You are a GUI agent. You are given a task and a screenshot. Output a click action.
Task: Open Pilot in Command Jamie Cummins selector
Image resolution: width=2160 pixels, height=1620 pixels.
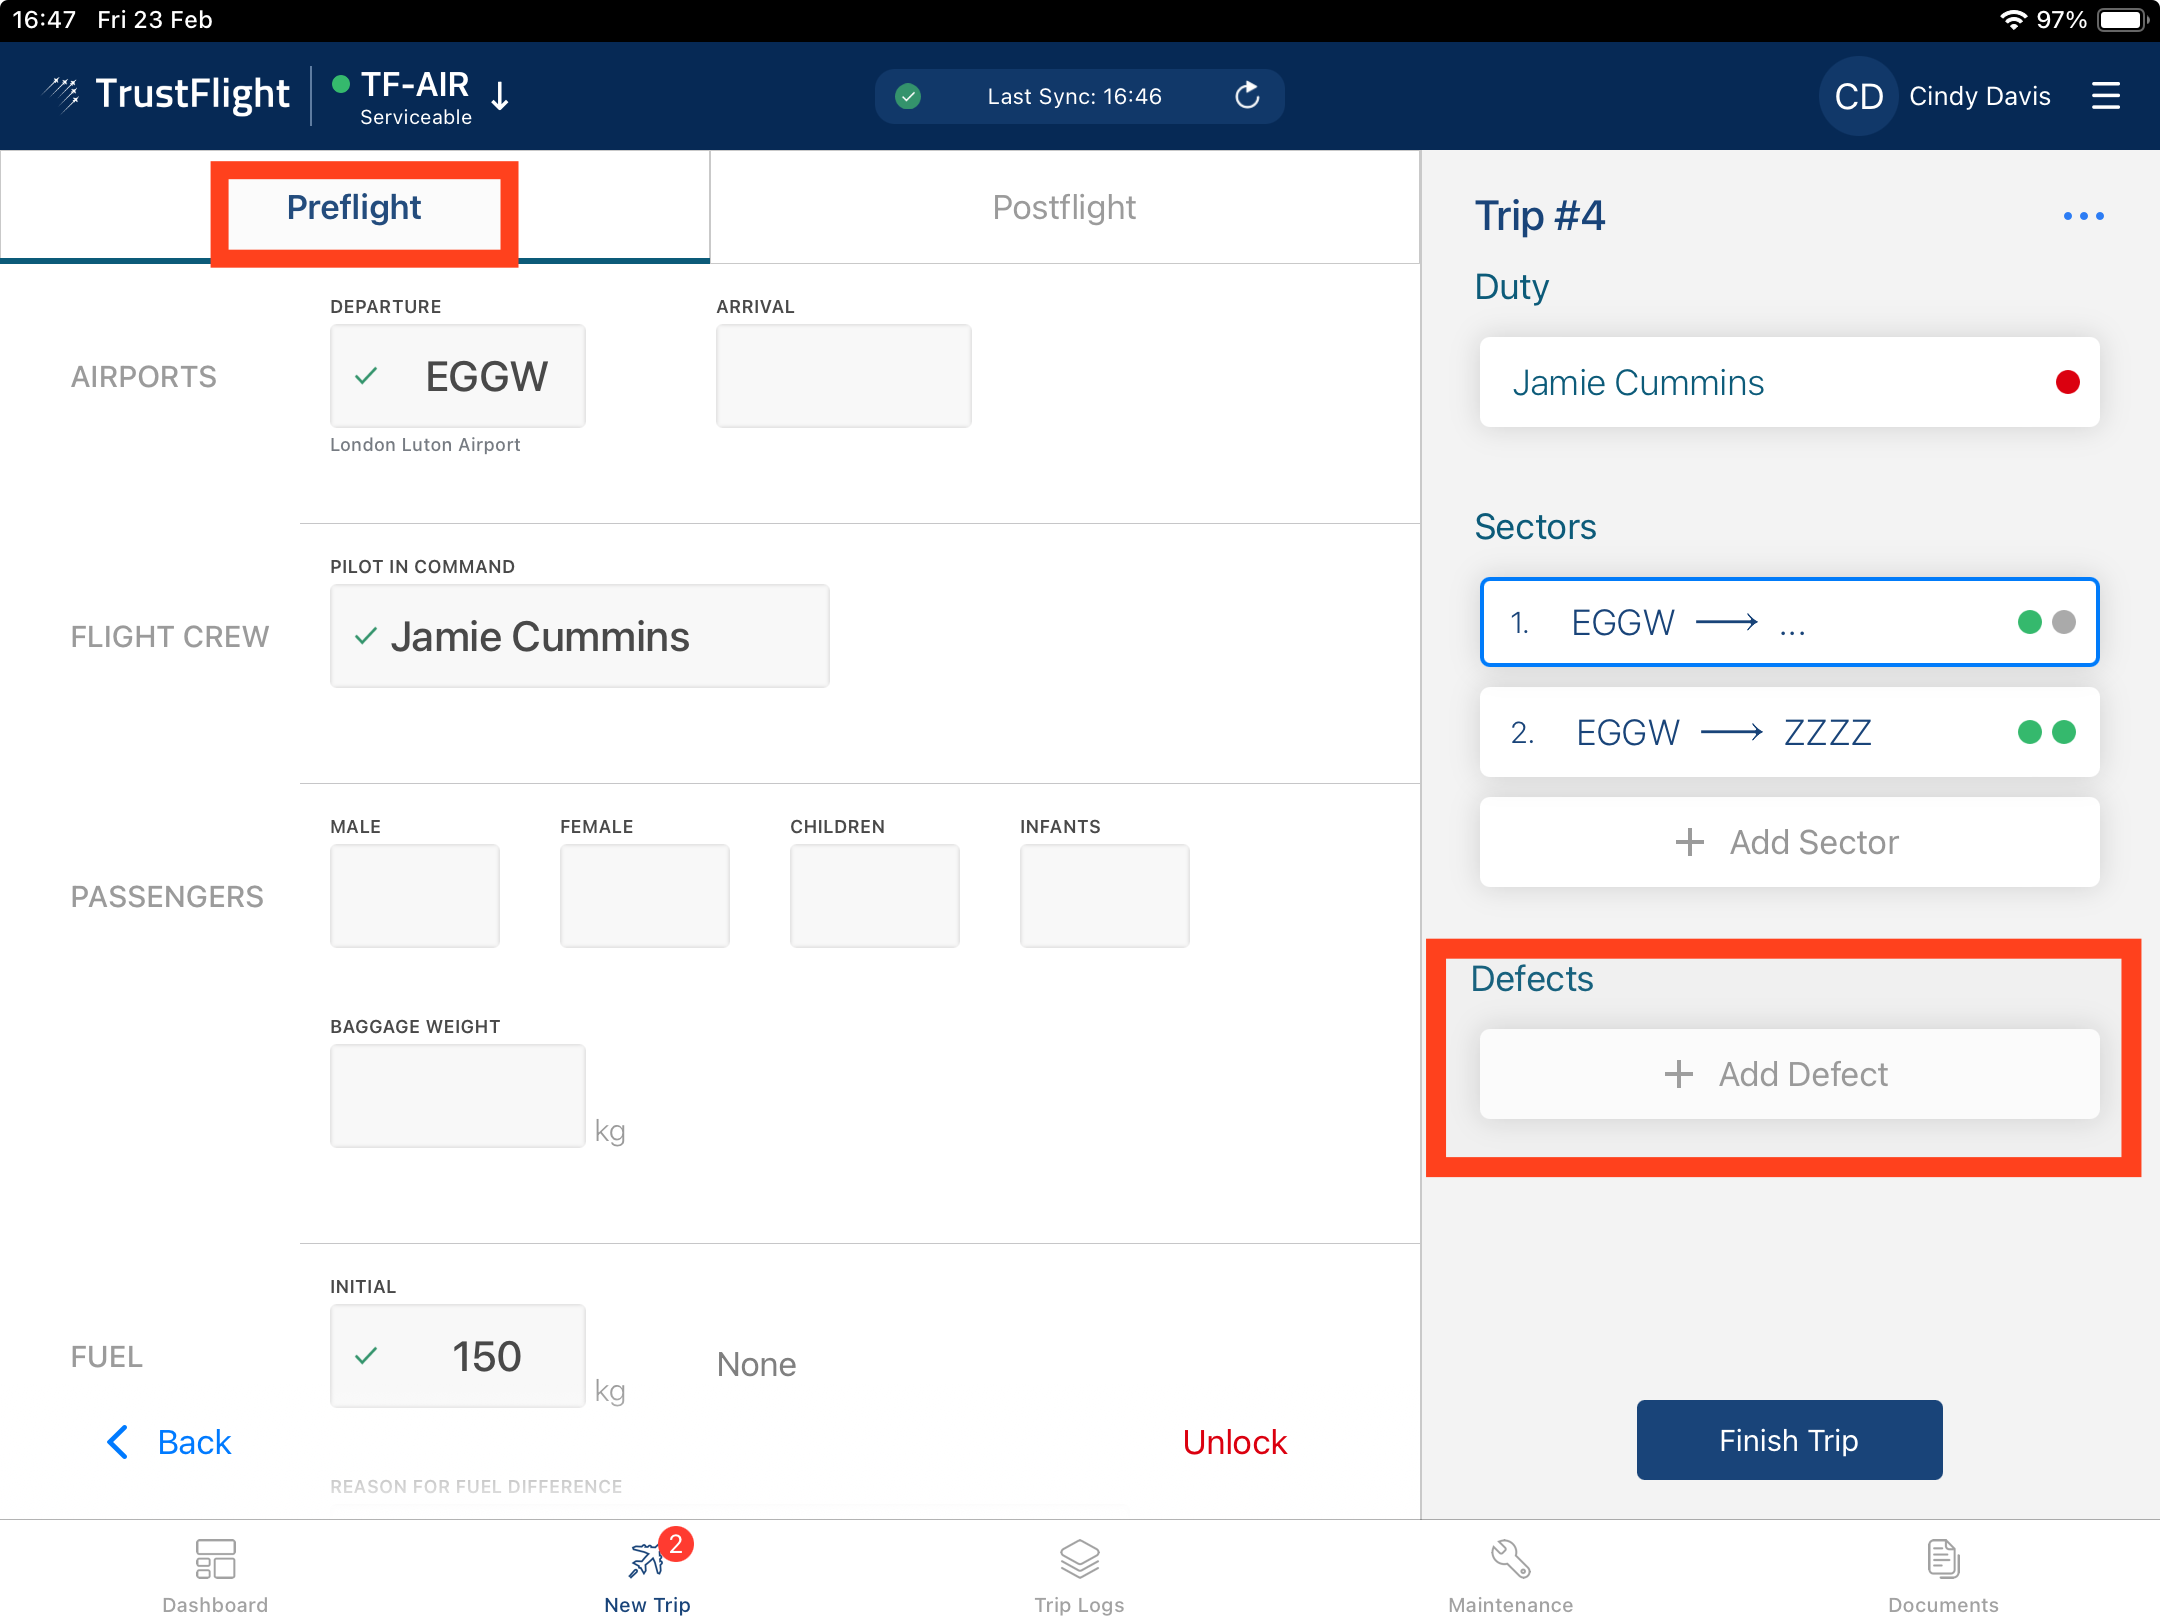tap(579, 636)
